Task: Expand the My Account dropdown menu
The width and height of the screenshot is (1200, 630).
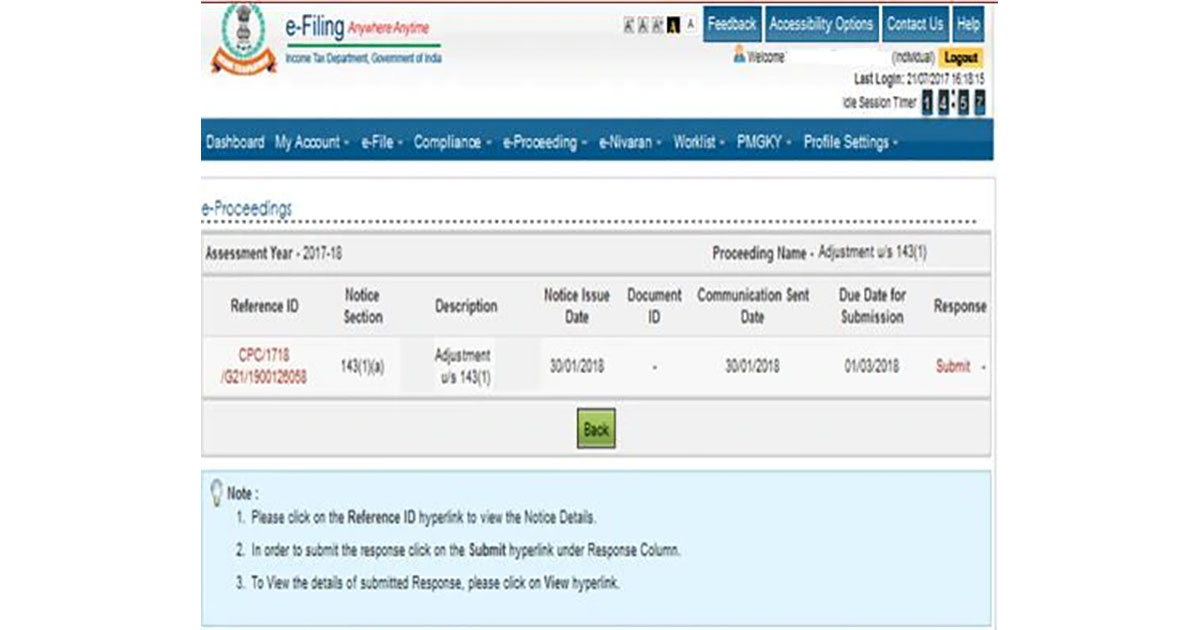Action: click(311, 142)
